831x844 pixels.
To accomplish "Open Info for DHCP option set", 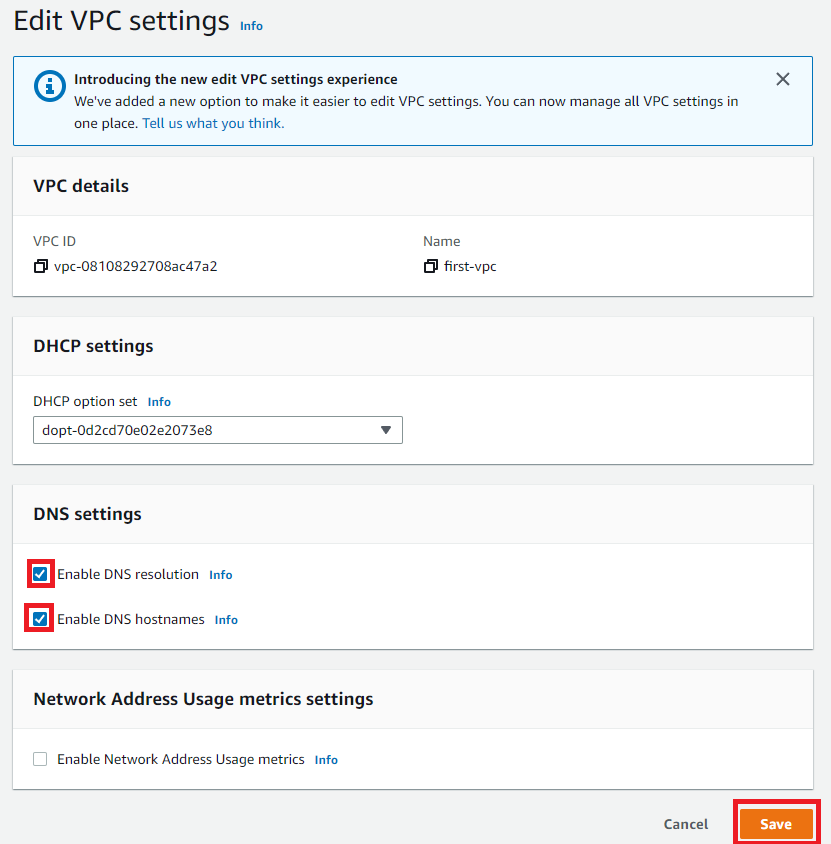I will click(159, 402).
